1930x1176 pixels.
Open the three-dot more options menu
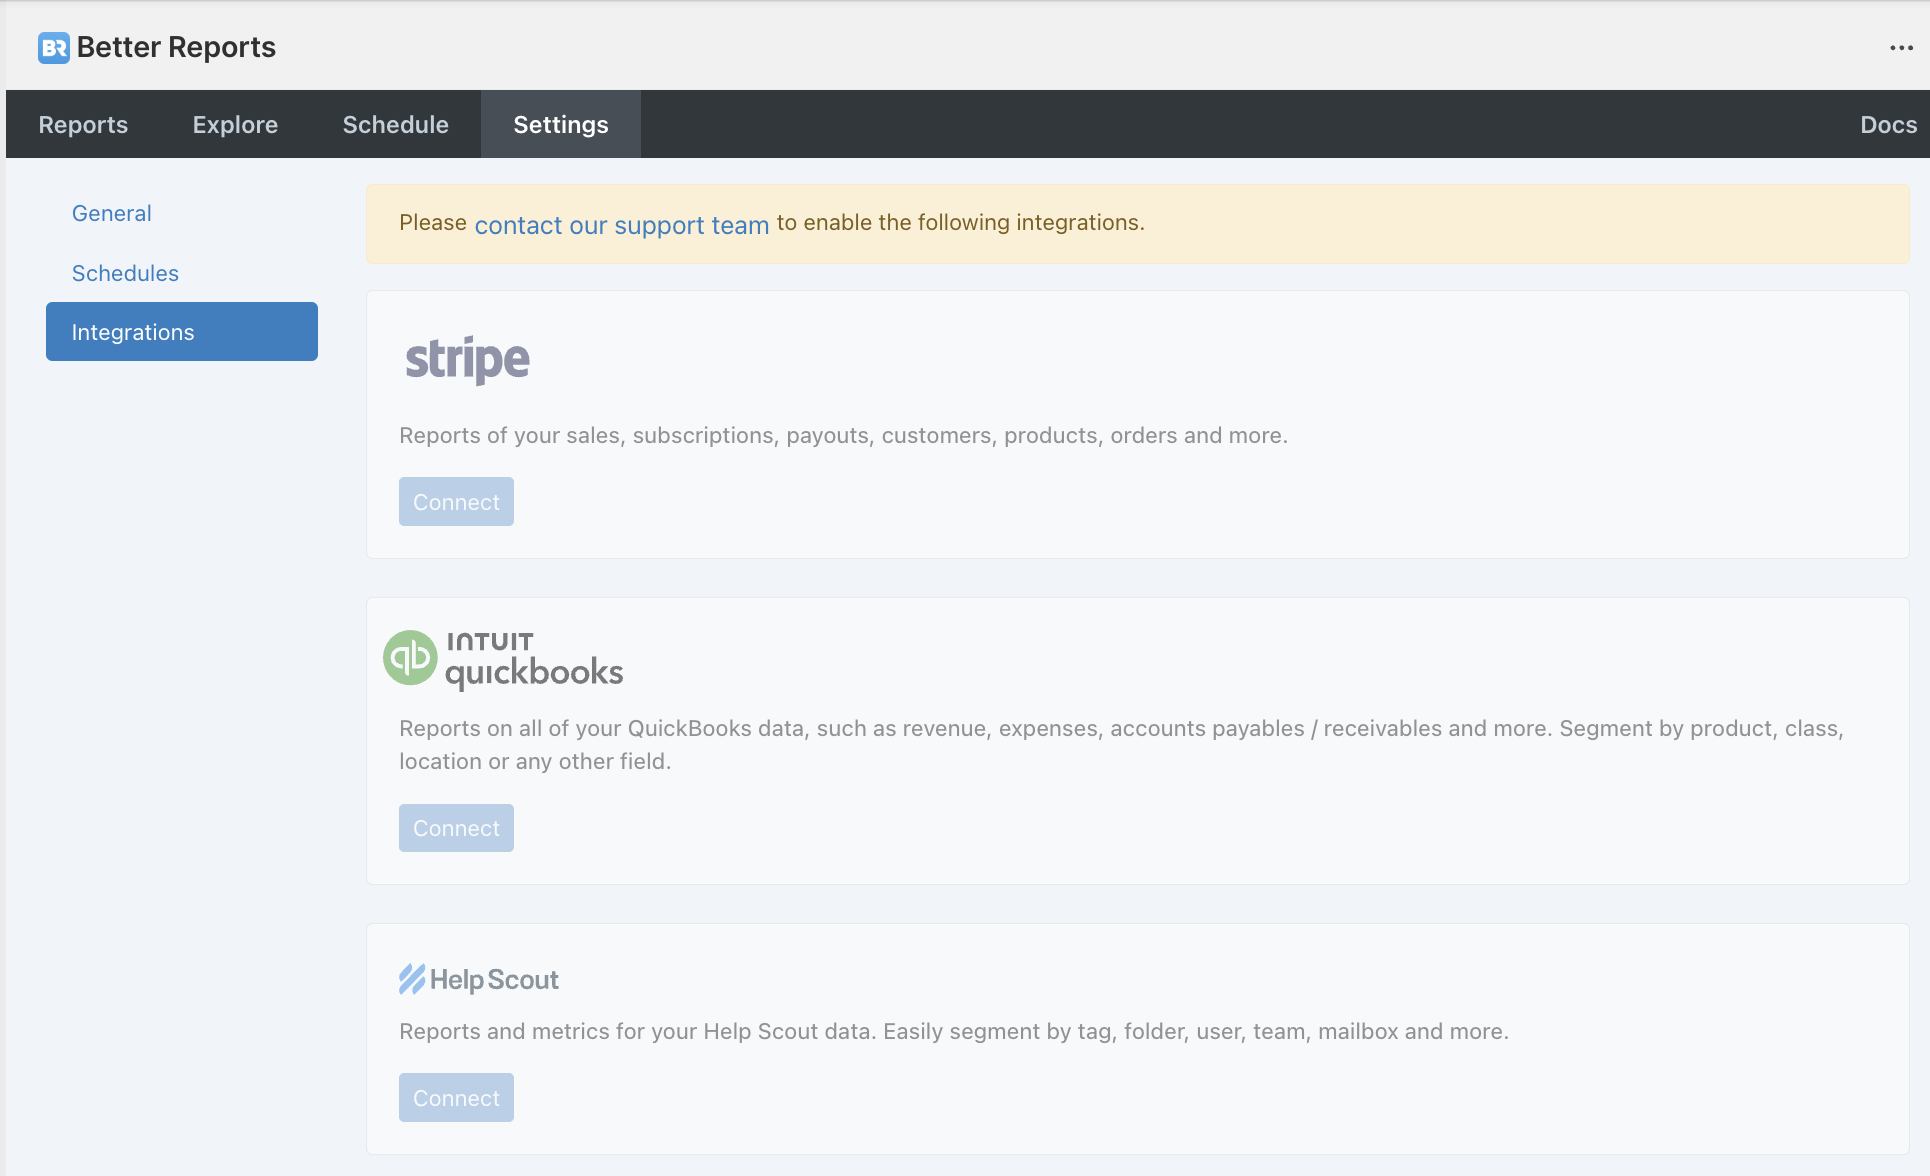(x=1901, y=48)
